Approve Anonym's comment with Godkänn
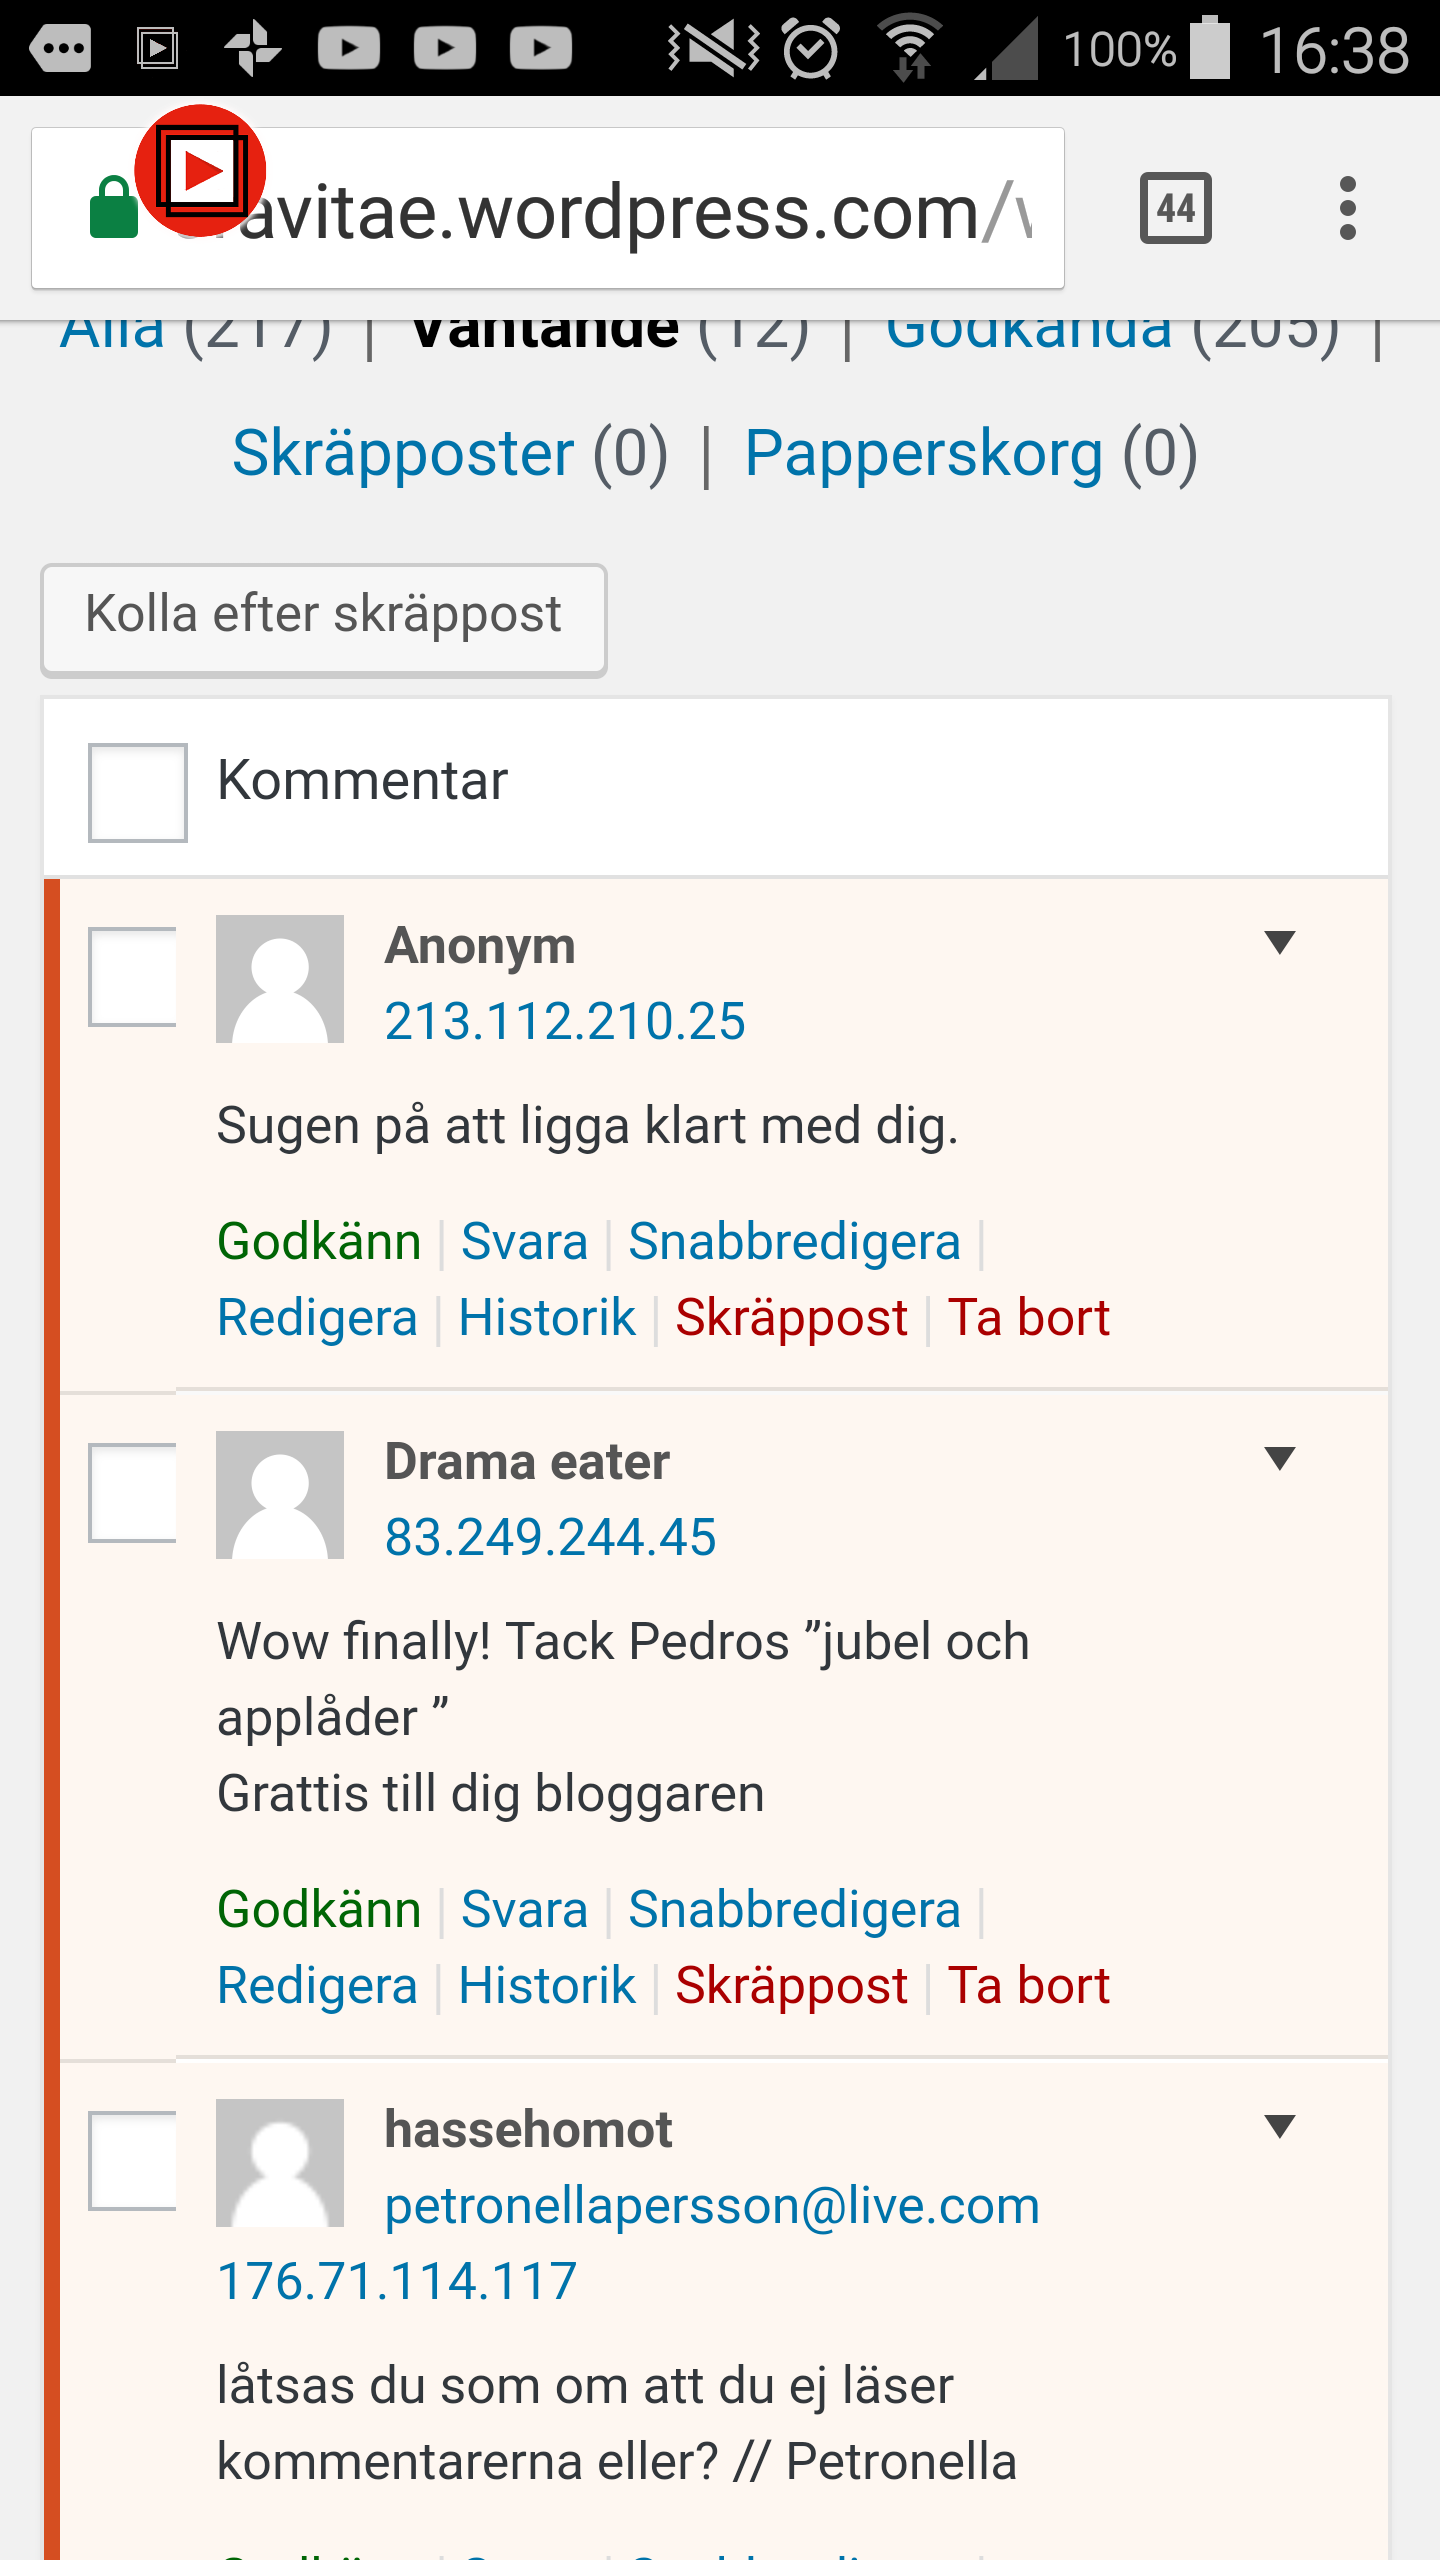1440x2560 pixels. (319, 1242)
